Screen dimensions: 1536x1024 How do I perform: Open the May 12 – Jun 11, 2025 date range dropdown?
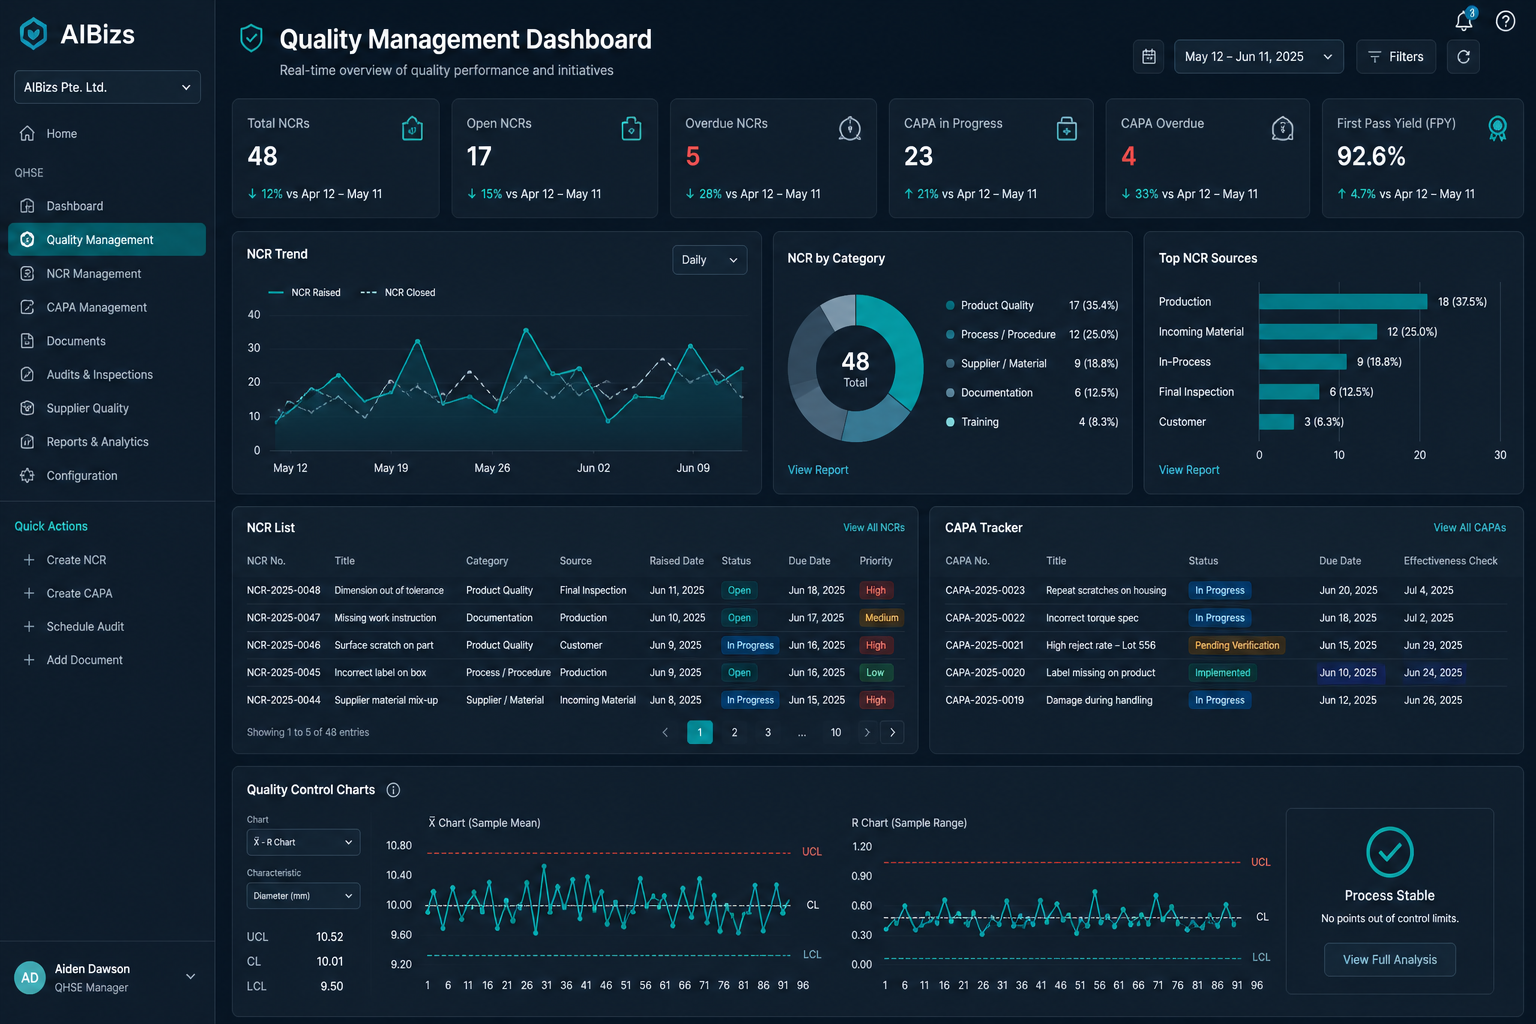[1259, 57]
